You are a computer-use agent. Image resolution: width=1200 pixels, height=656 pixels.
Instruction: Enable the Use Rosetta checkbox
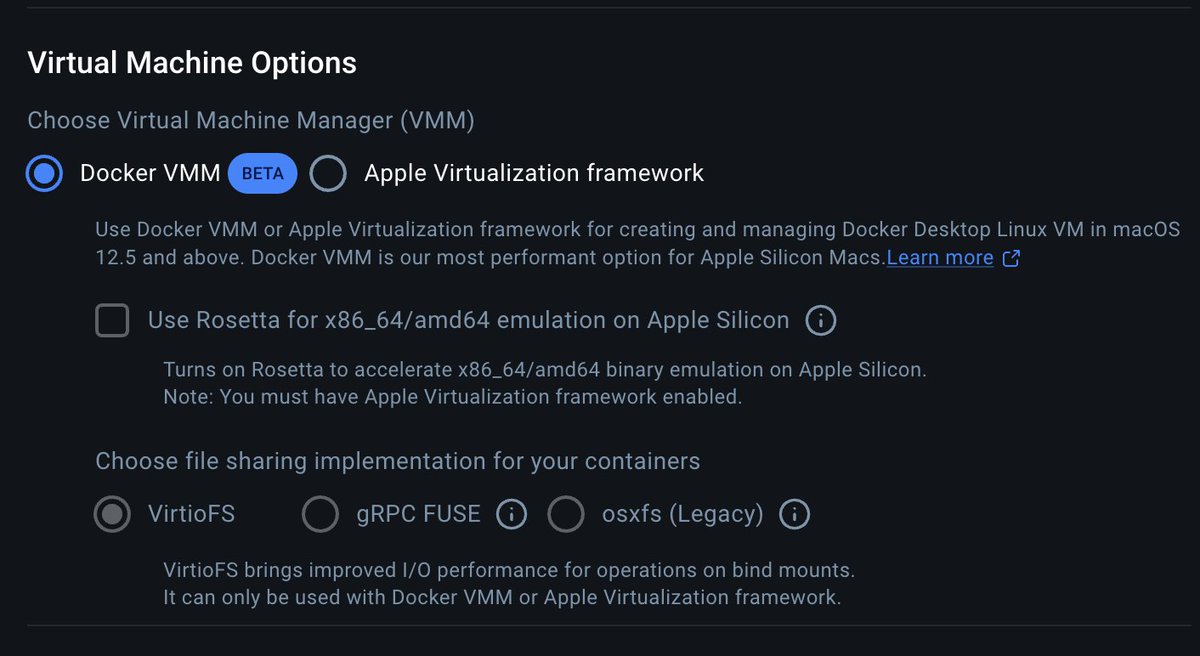112,321
